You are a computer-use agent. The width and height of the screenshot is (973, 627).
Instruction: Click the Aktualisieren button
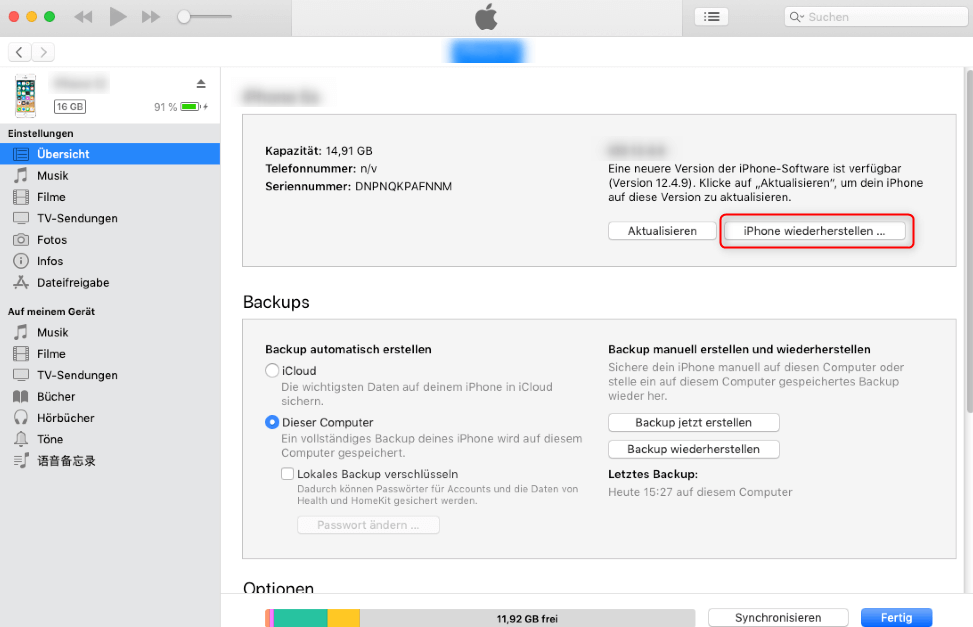[x=662, y=231]
